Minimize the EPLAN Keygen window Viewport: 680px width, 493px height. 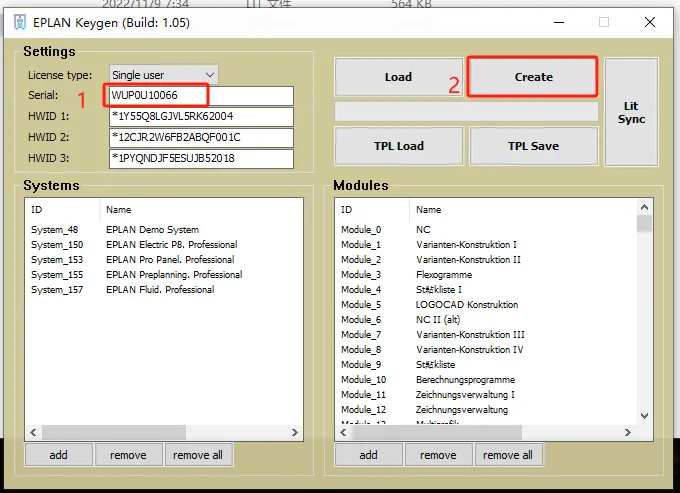click(559, 22)
